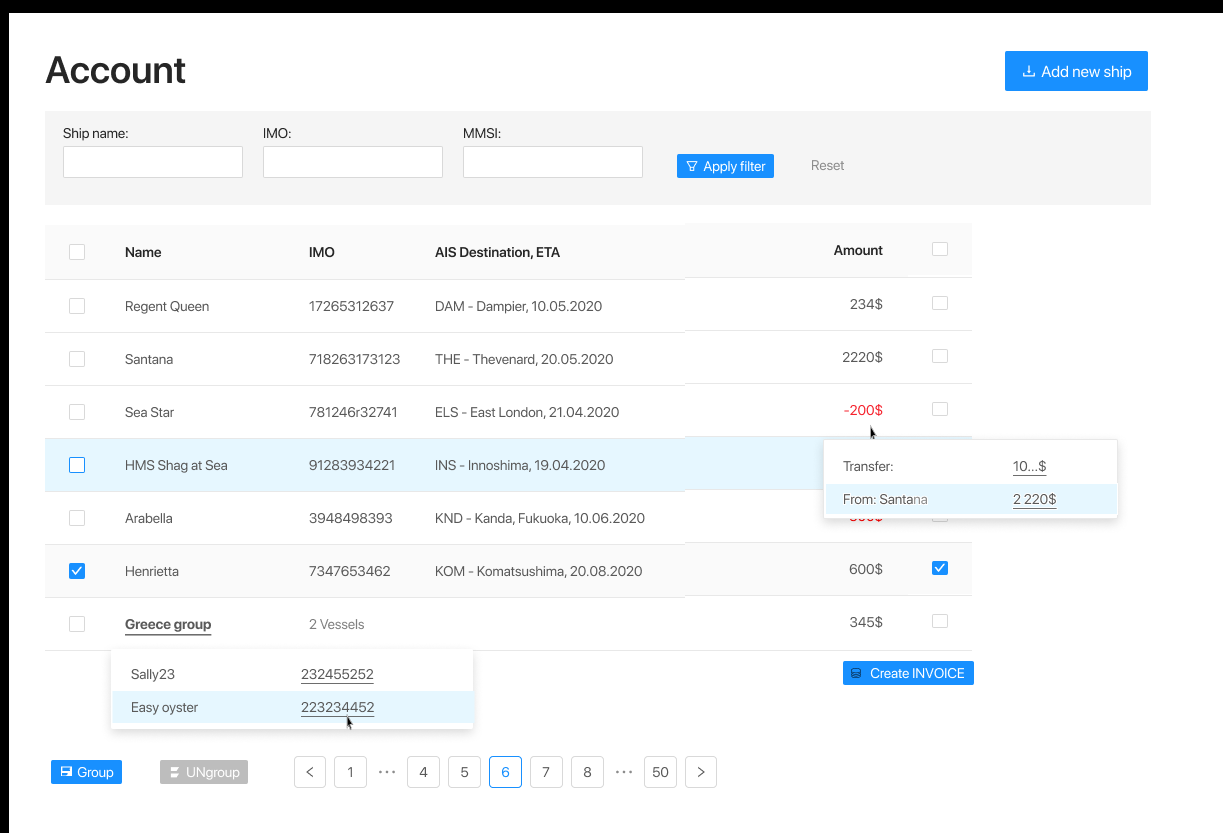Click the Add new ship button
The image size is (1223, 833).
click(x=1076, y=71)
